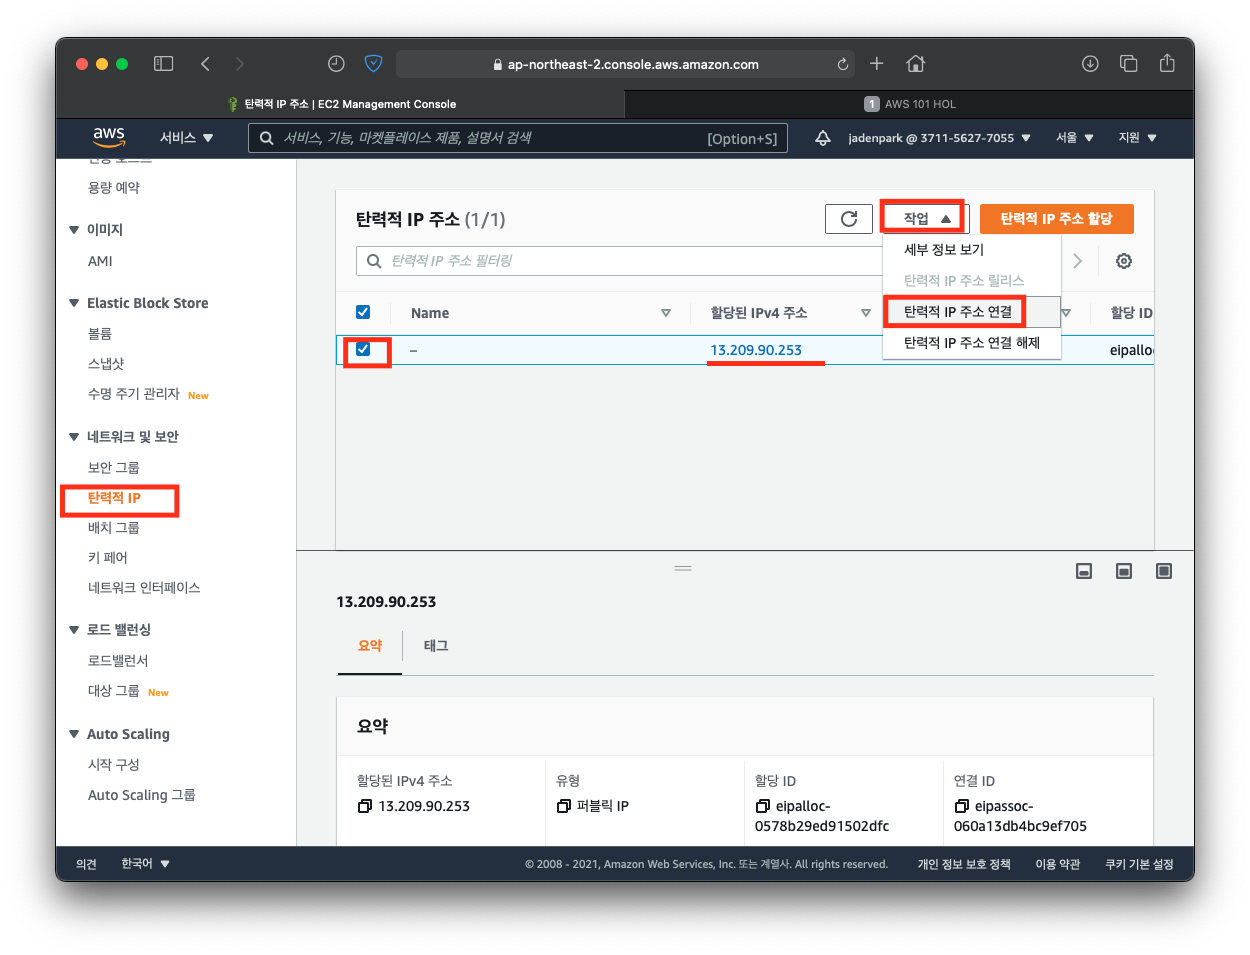Open the history clock icon in toolbar
This screenshot has width=1250, height=955.
pyautogui.click(x=336, y=64)
